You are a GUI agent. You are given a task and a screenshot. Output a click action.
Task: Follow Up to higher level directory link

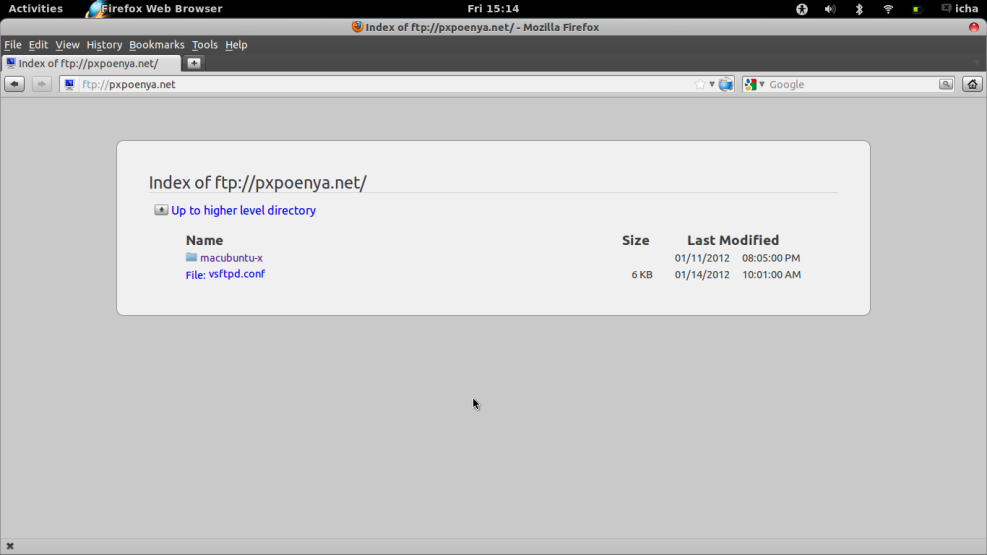(243, 210)
